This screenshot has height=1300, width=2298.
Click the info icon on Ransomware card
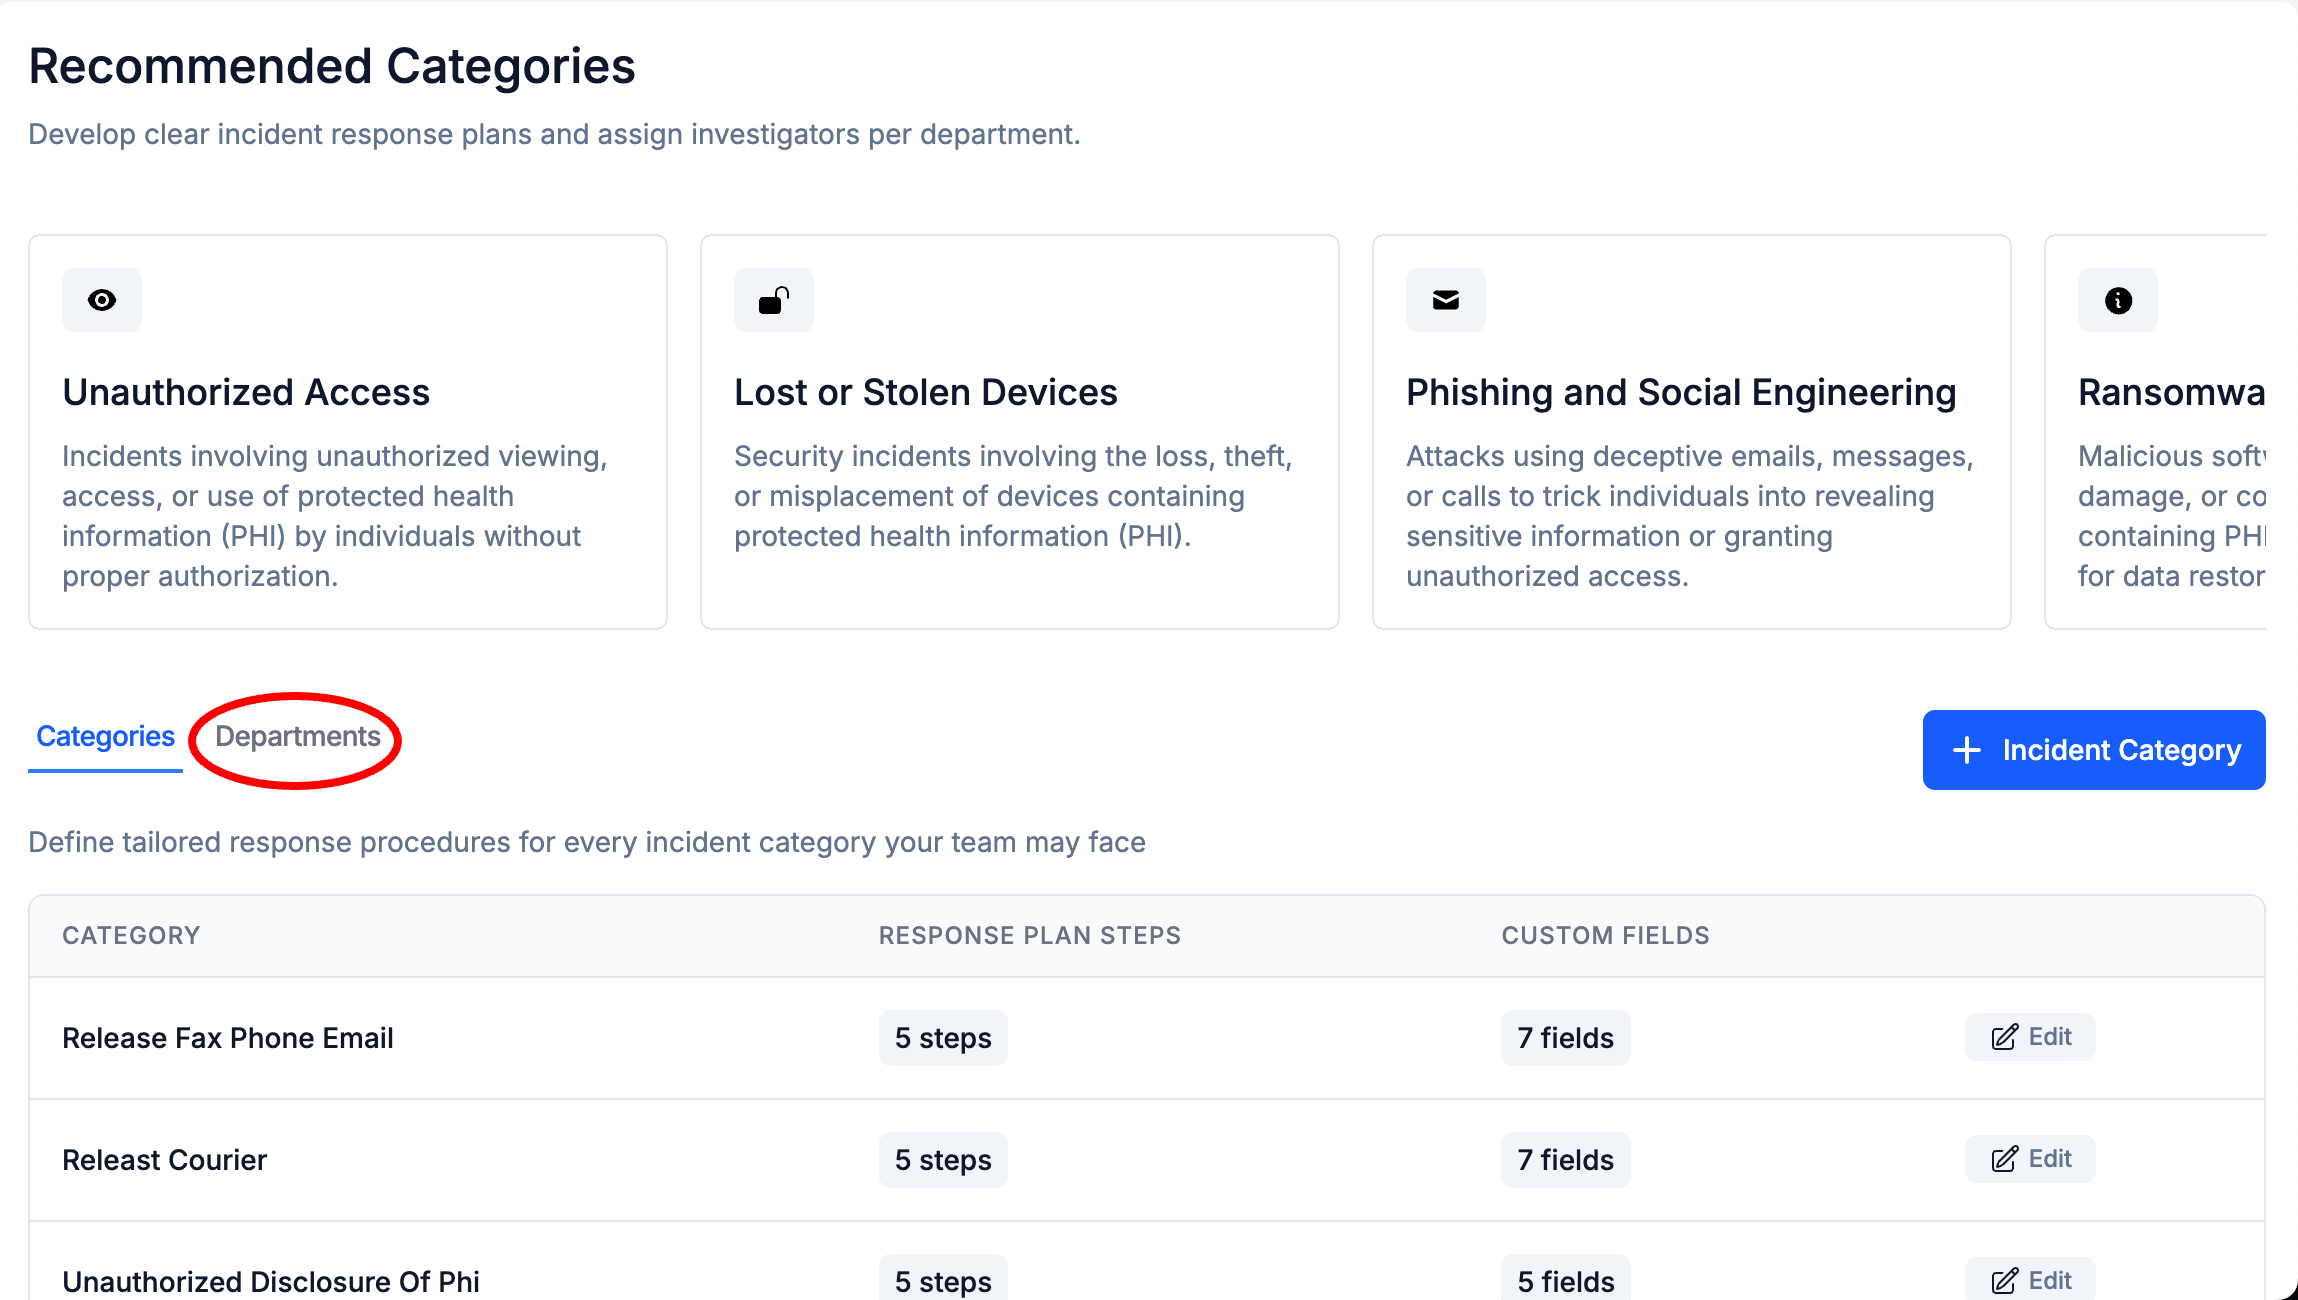2118,300
